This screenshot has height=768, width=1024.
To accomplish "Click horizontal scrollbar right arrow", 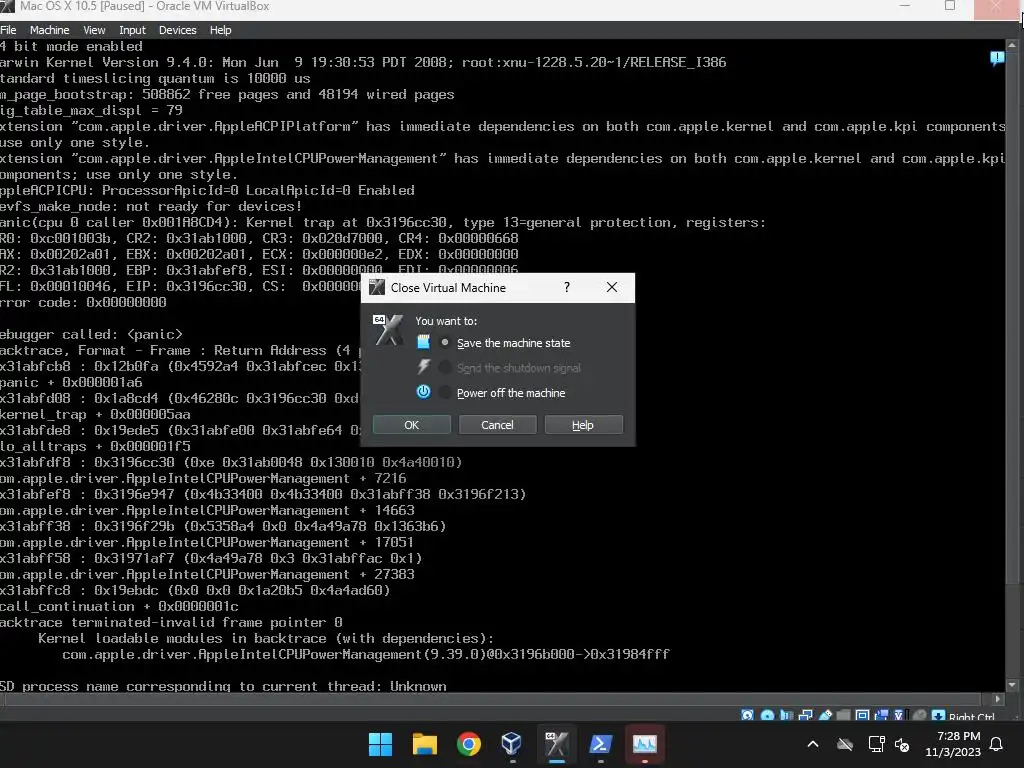I will (997, 699).
